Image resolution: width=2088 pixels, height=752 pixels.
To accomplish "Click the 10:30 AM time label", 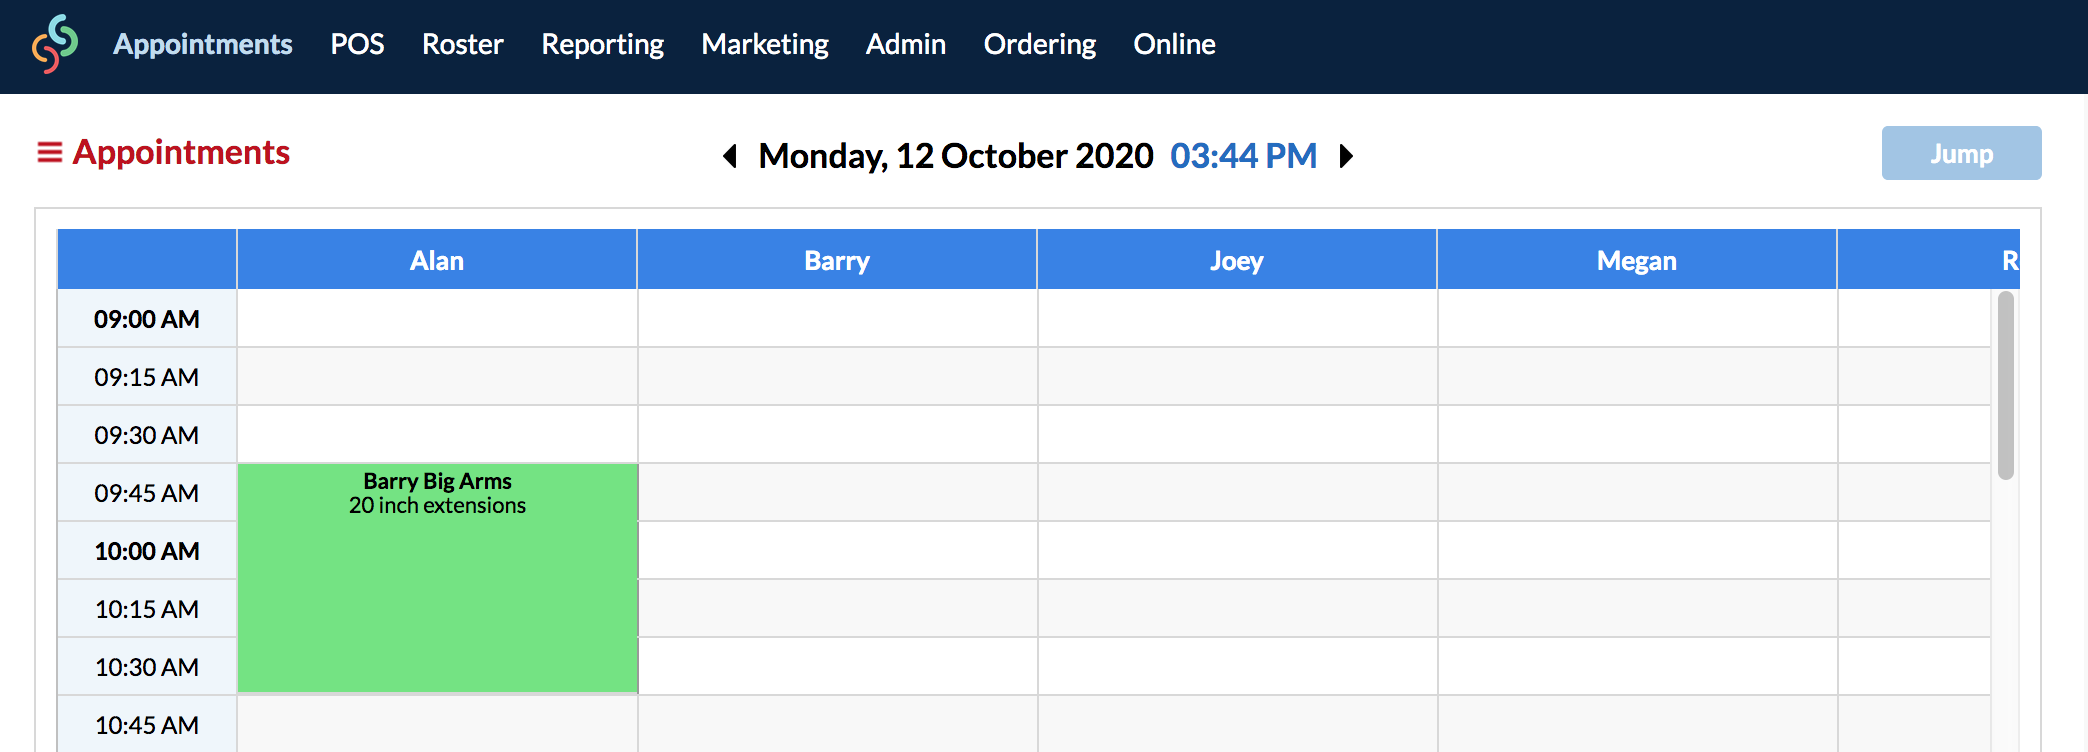I will pyautogui.click(x=147, y=667).
